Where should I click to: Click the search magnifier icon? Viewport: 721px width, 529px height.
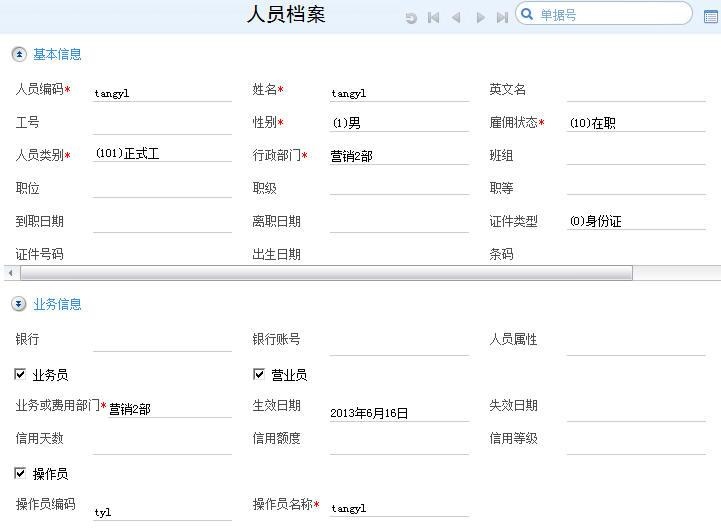[x=527, y=14]
